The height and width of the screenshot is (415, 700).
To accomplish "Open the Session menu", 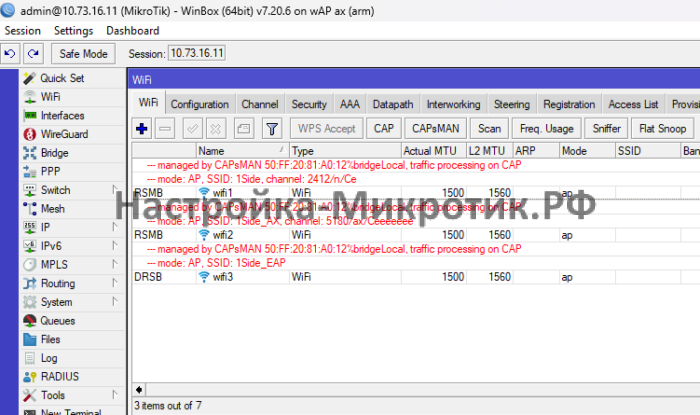I will pyautogui.click(x=22, y=31).
